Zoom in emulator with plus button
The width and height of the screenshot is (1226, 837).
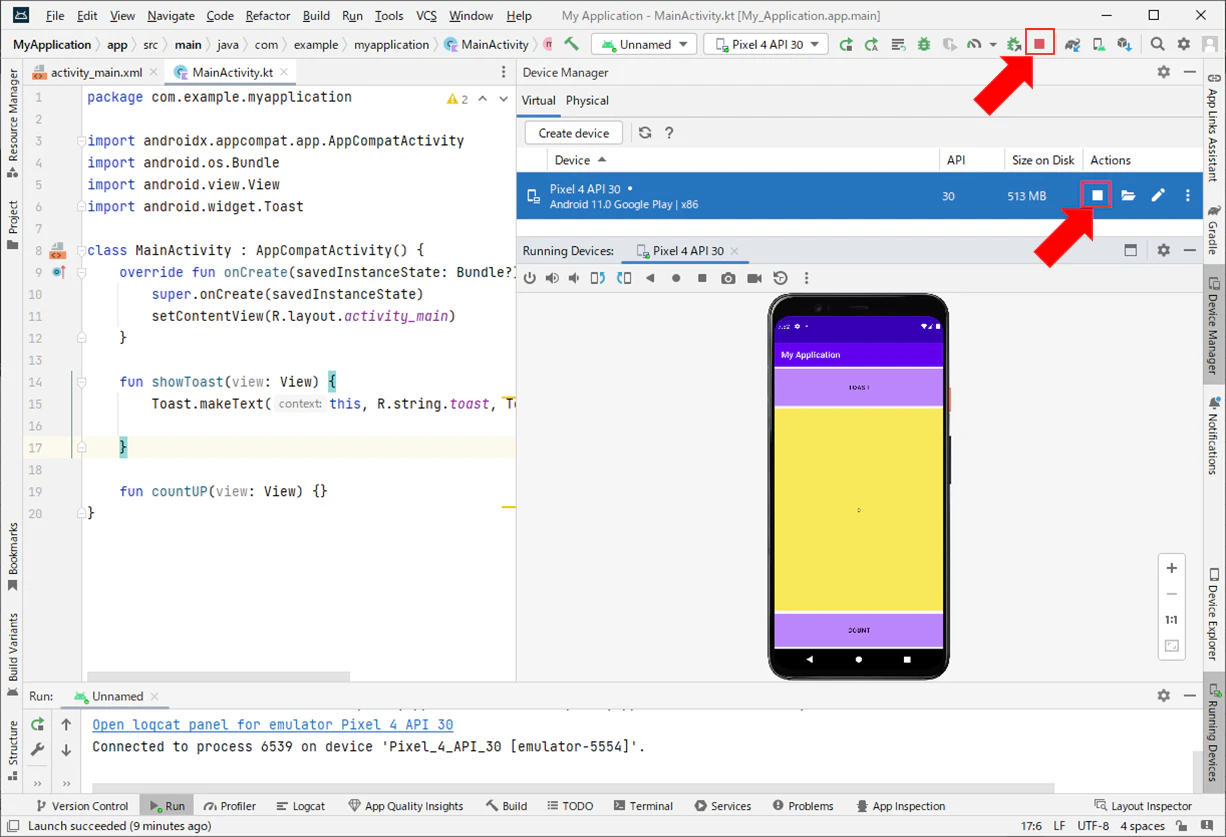(x=1172, y=568)
